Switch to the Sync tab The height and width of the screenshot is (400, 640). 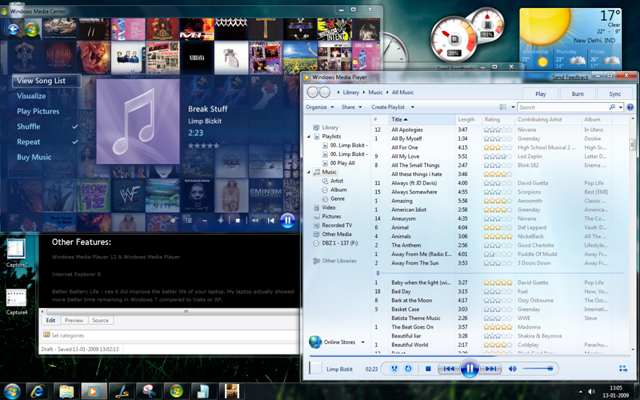pos(615,93)
